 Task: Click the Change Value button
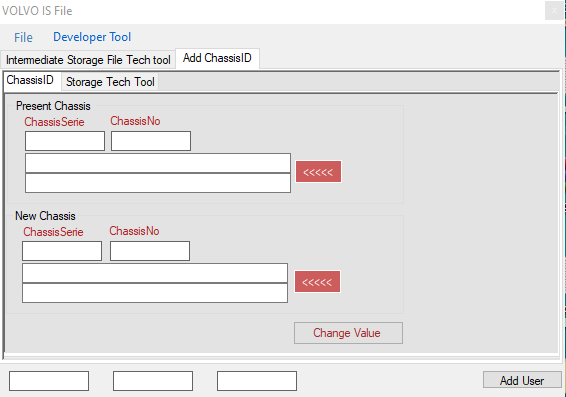click(348, 333)
